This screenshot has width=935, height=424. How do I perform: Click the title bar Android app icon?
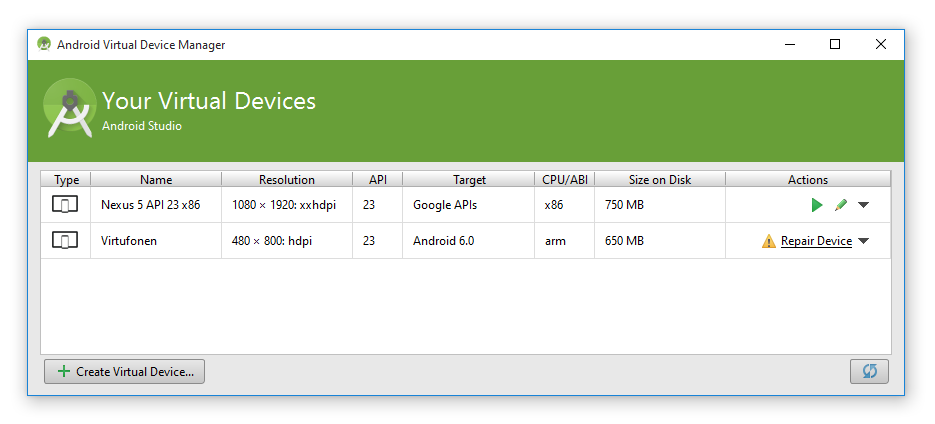(x=44, y=44)
